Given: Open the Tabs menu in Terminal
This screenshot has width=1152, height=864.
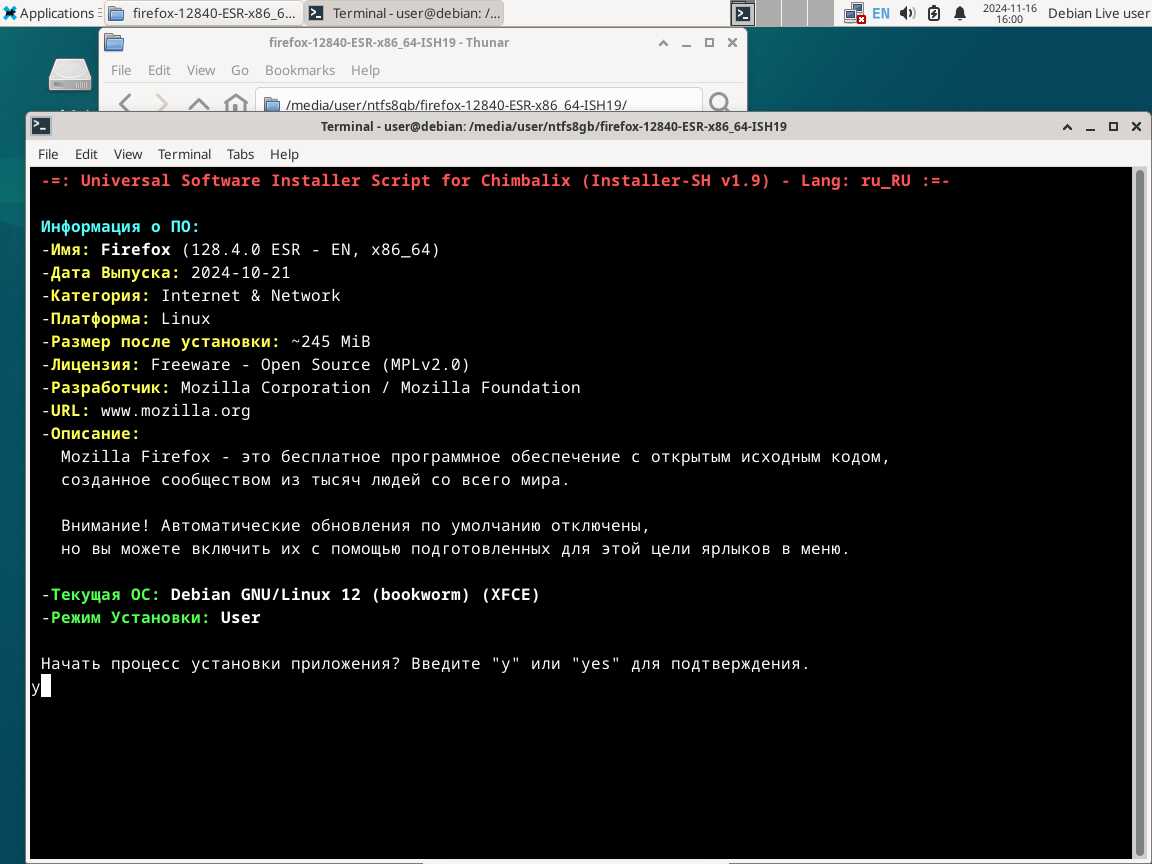Looking at the screenshot, I should 240,154.
